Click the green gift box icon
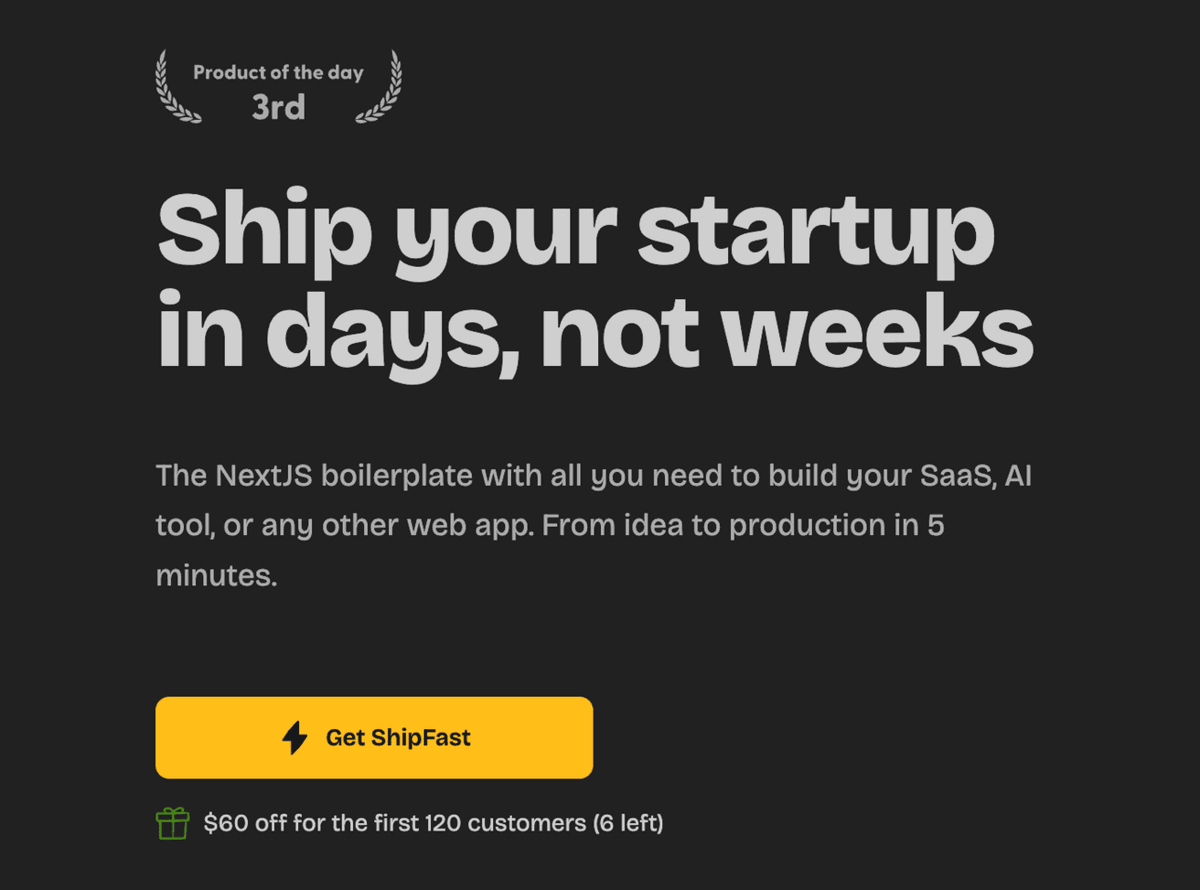This screenshot has height=890, width=1200. click(x=172, y=824)
